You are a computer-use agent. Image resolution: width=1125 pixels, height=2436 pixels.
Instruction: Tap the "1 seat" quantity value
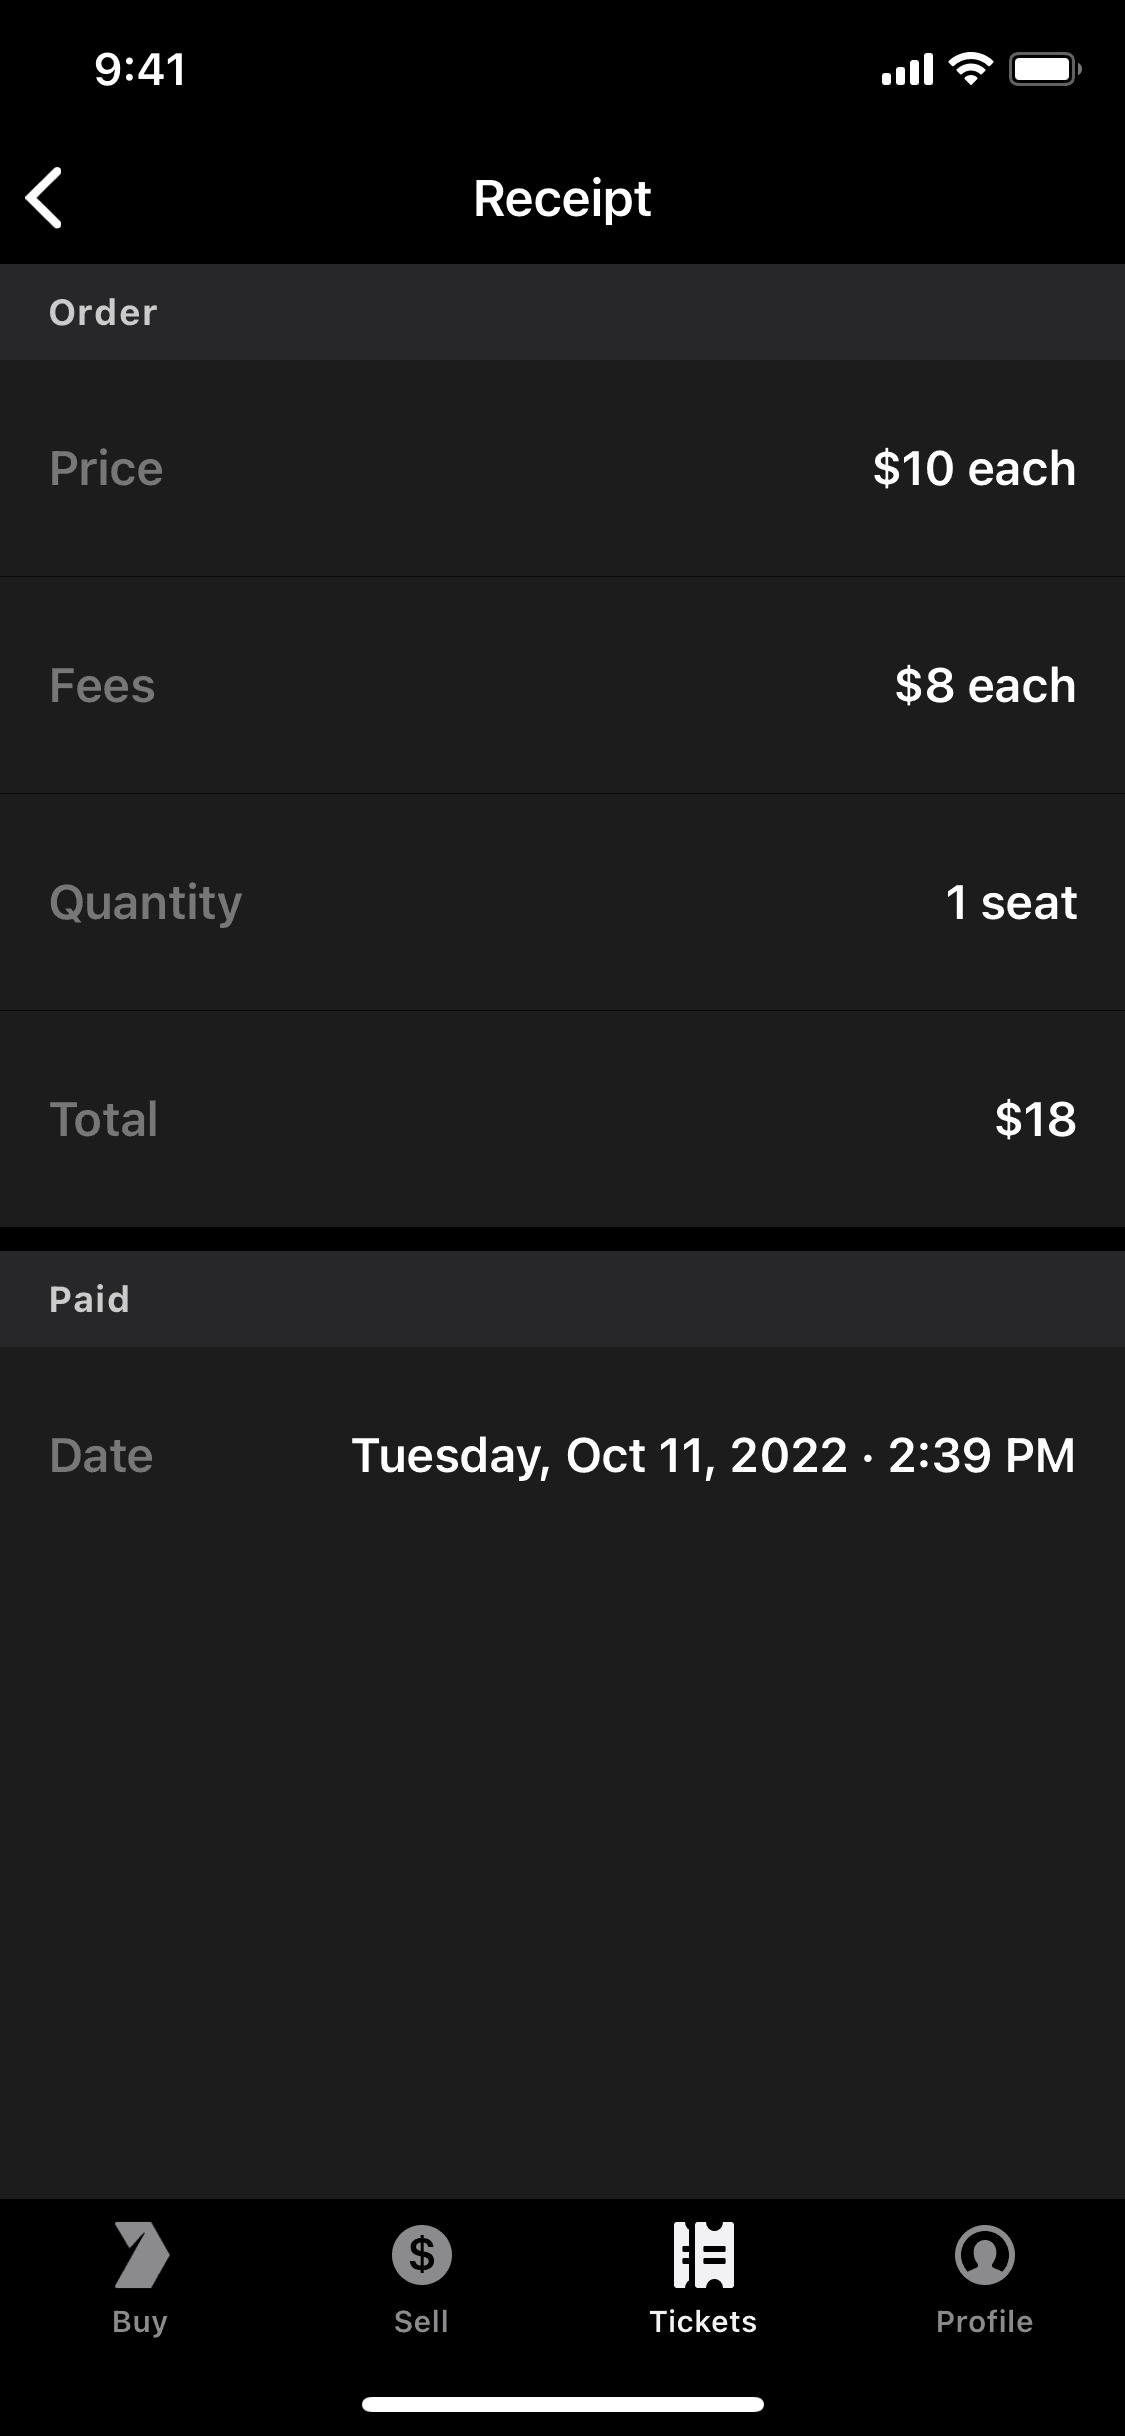coord(1011,903)
